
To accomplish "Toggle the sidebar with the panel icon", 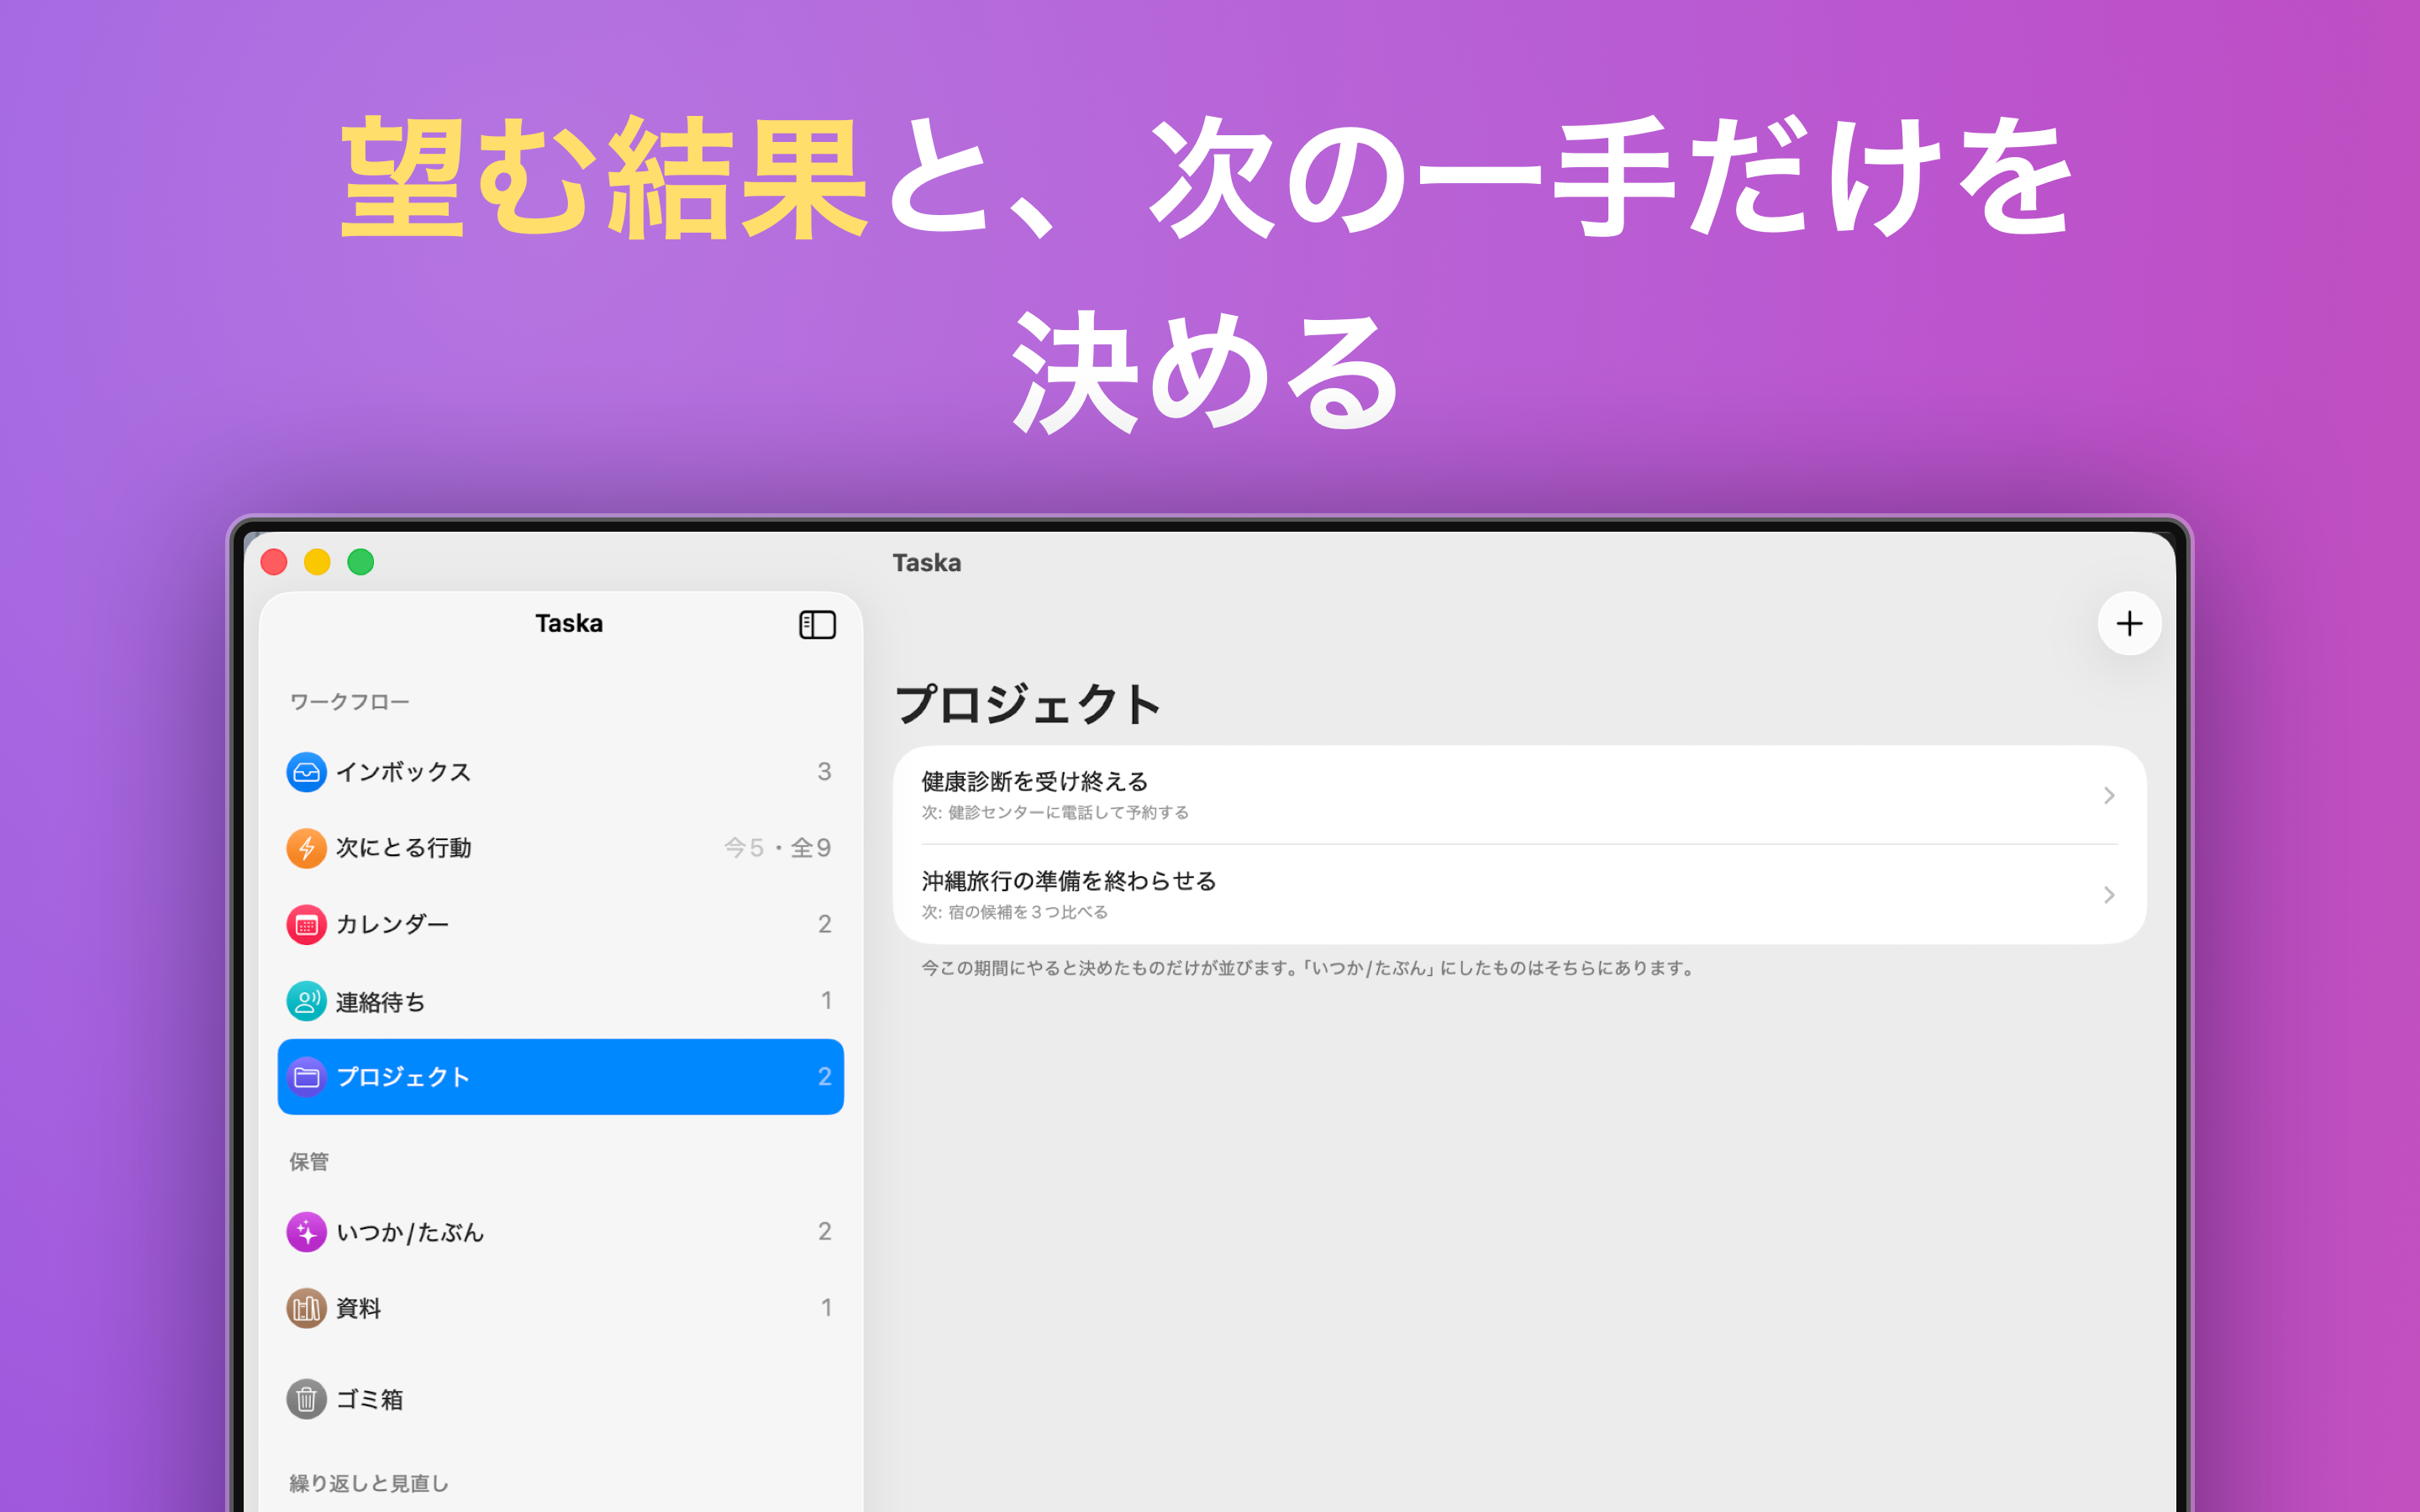I will coord(817,625).
